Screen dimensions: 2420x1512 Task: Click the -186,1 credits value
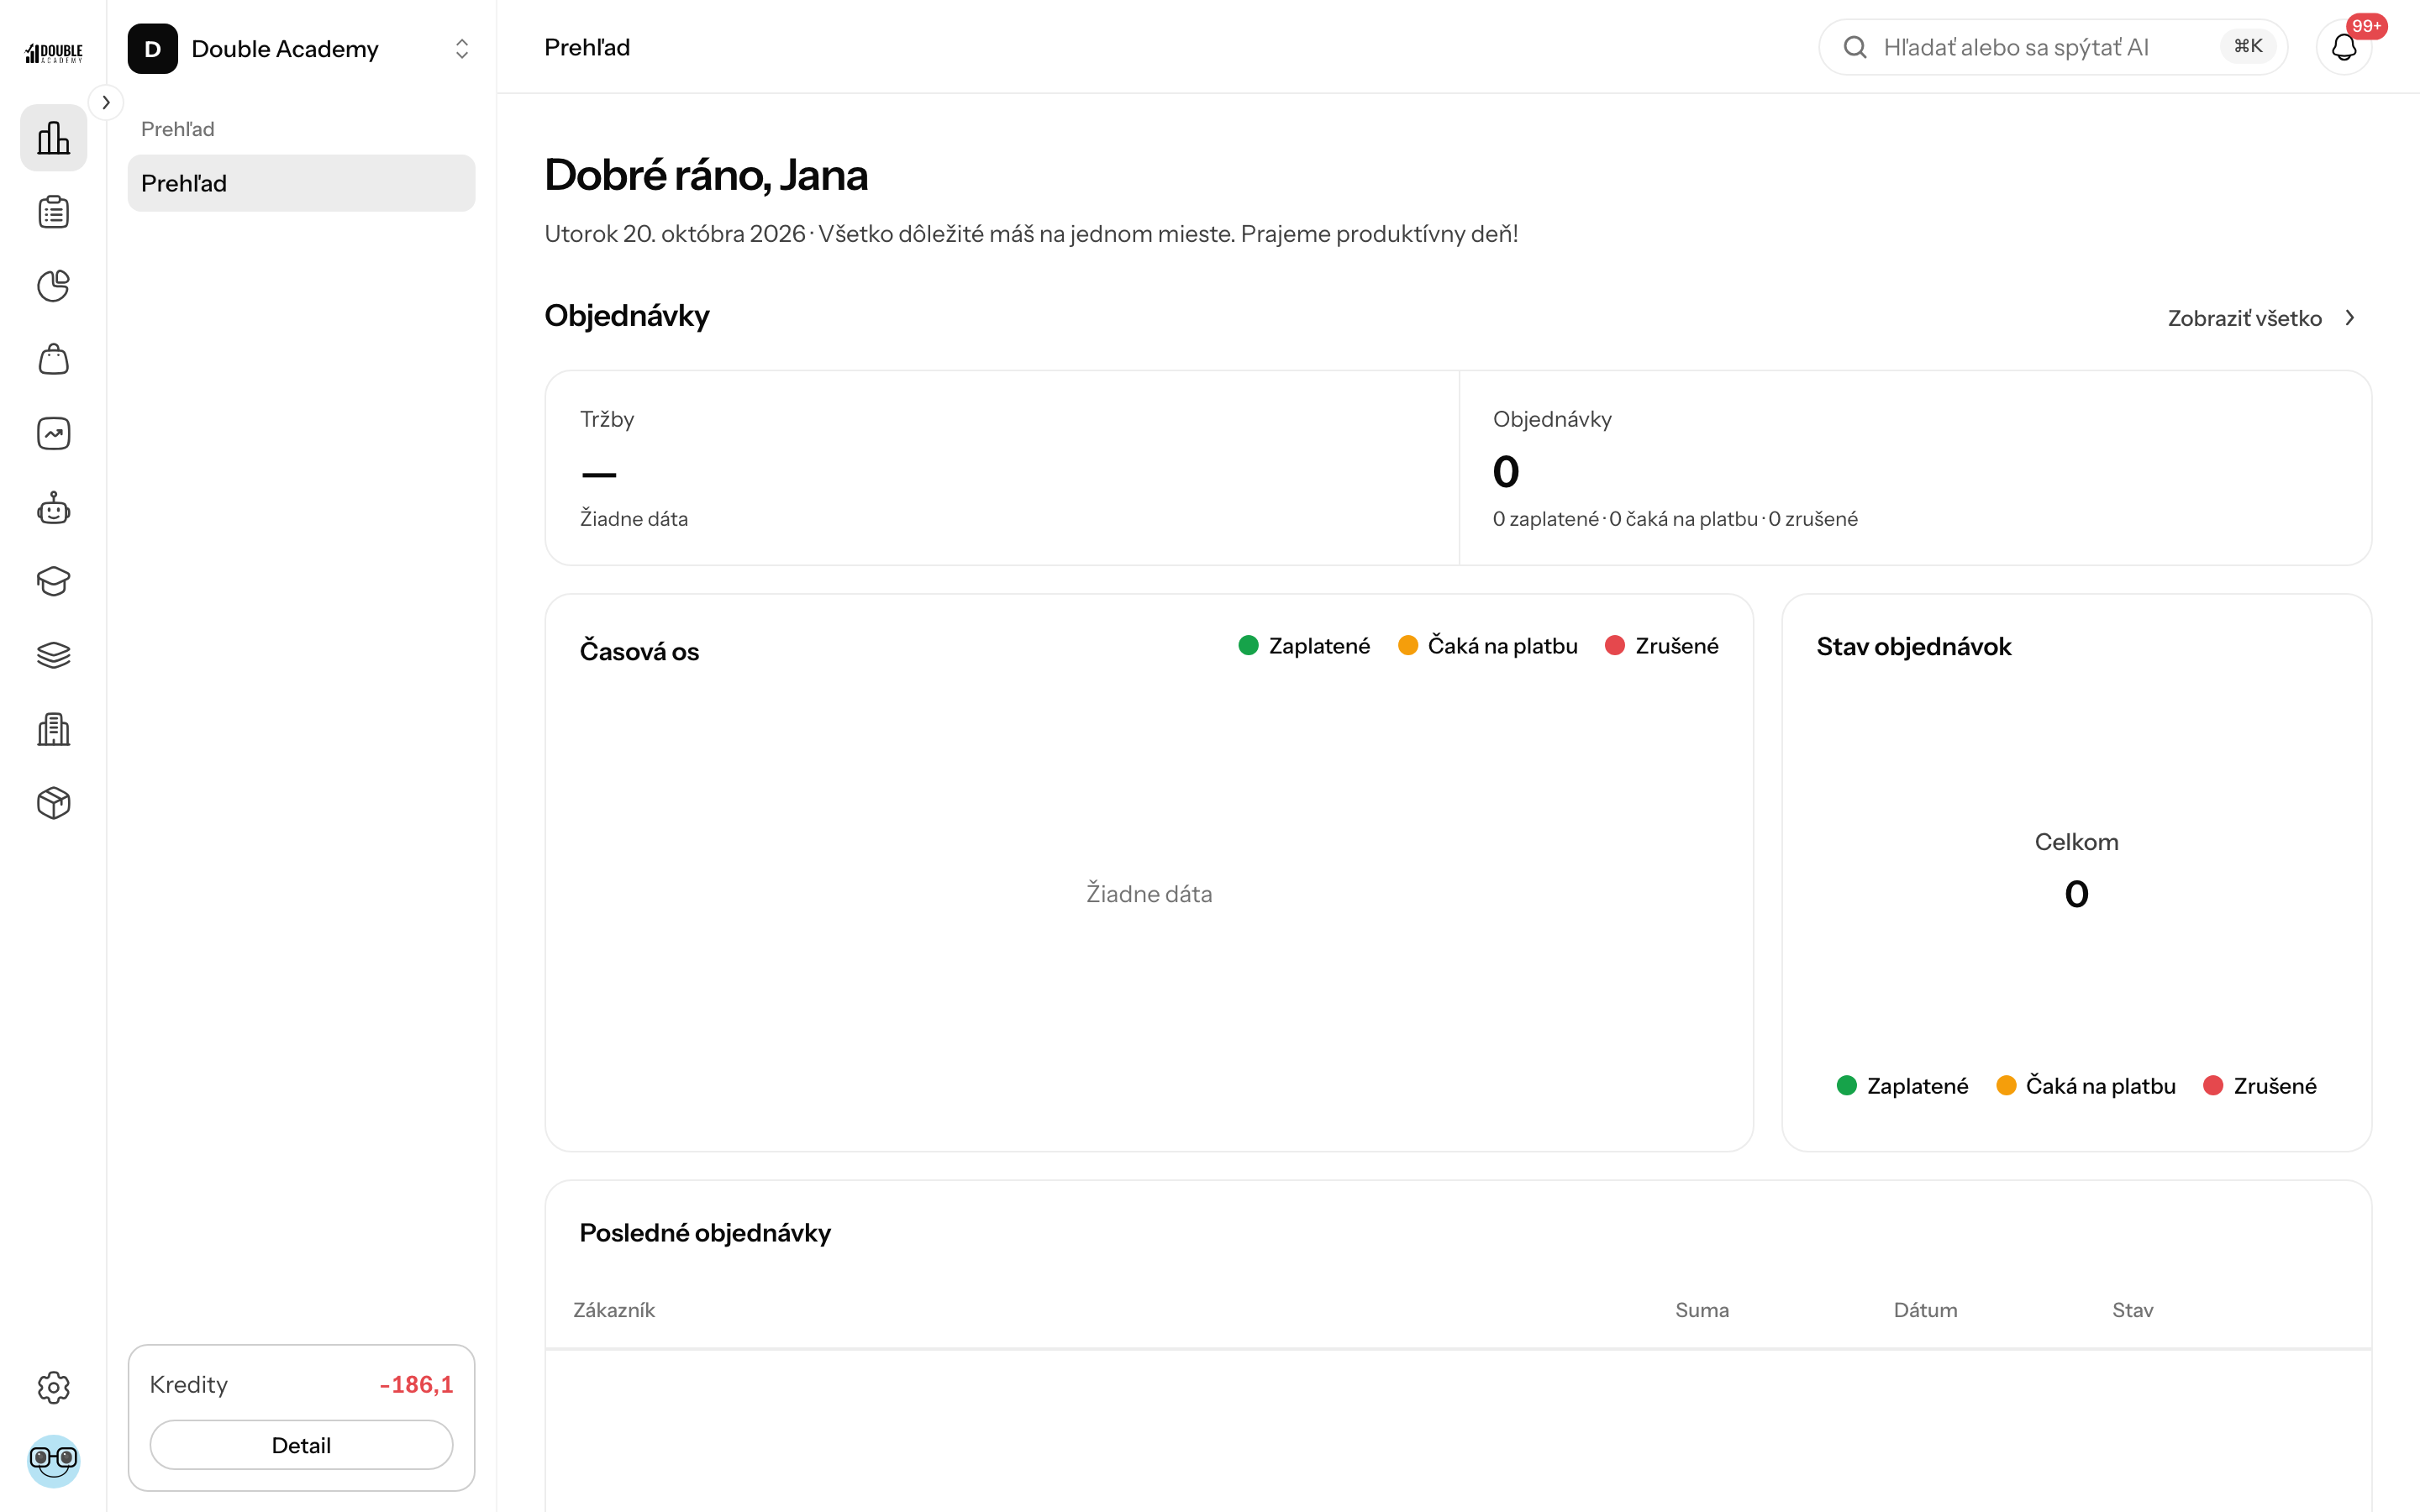416,1384
